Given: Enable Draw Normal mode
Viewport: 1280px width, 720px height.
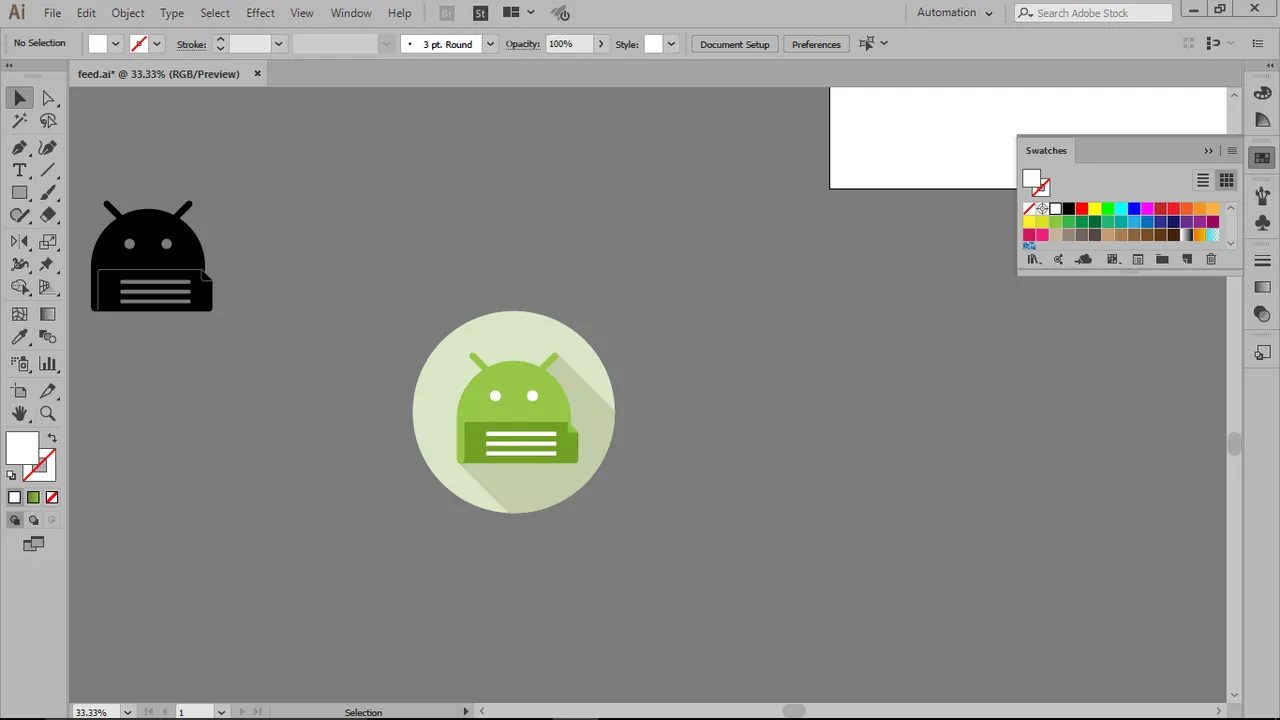Looking at the screenshot, I should click(x=14, y=520).
